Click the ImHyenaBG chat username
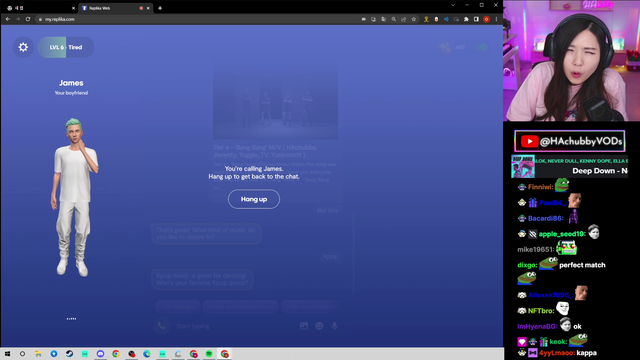The height and width of the screenshot is (360, 640). click(x=537, y=327)
